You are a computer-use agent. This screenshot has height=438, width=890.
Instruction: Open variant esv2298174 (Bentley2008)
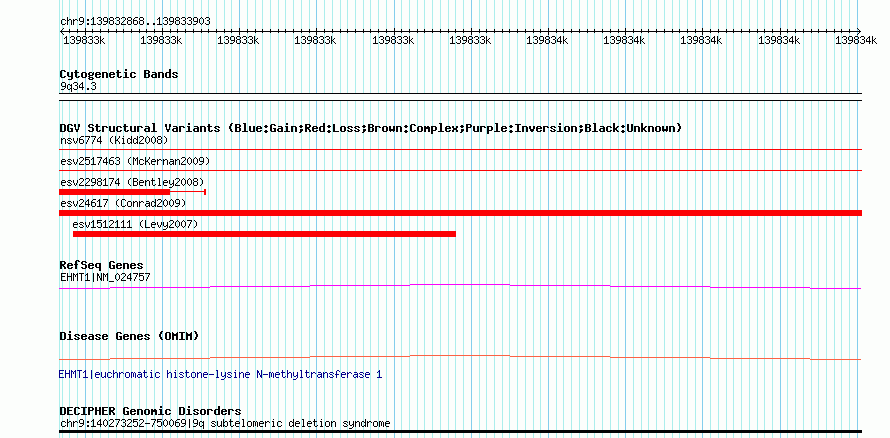coord(132,182)
